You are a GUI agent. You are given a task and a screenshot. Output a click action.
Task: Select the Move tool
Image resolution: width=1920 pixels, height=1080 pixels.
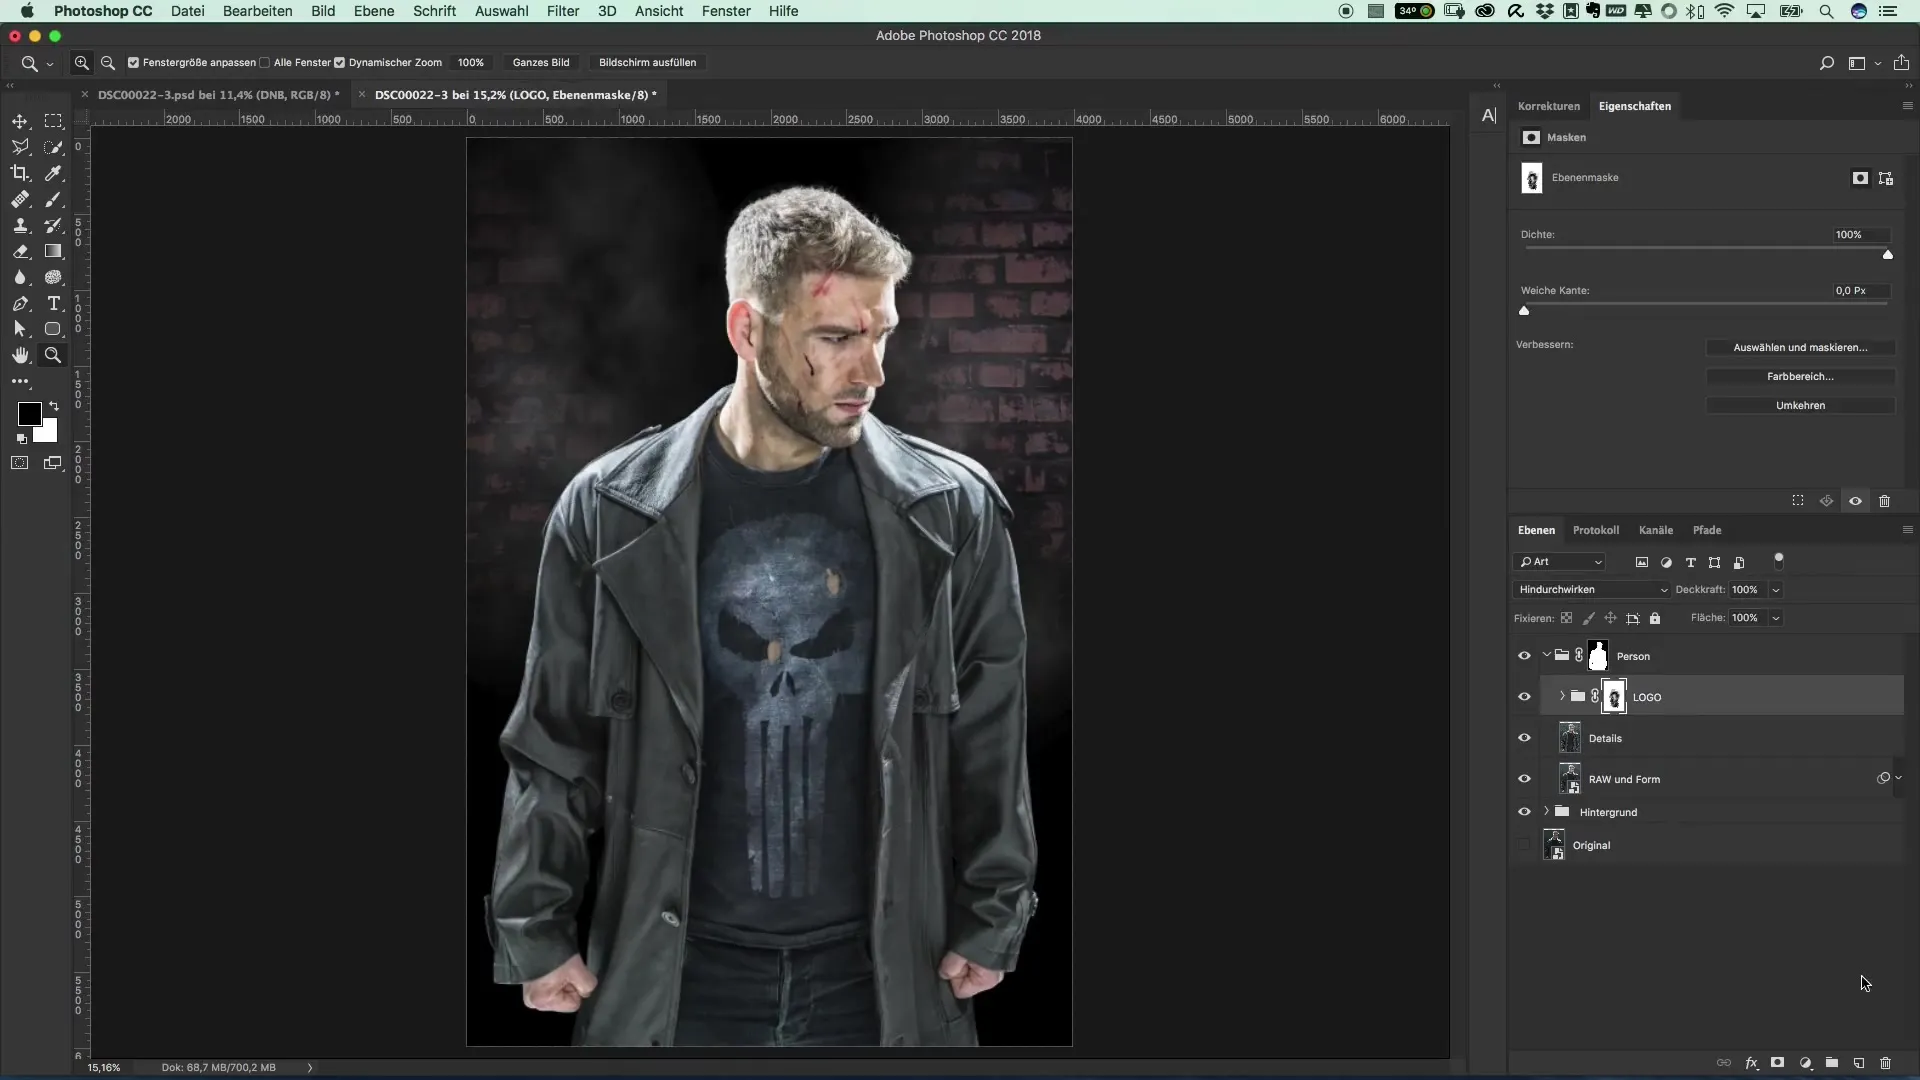tap(20, 121)
